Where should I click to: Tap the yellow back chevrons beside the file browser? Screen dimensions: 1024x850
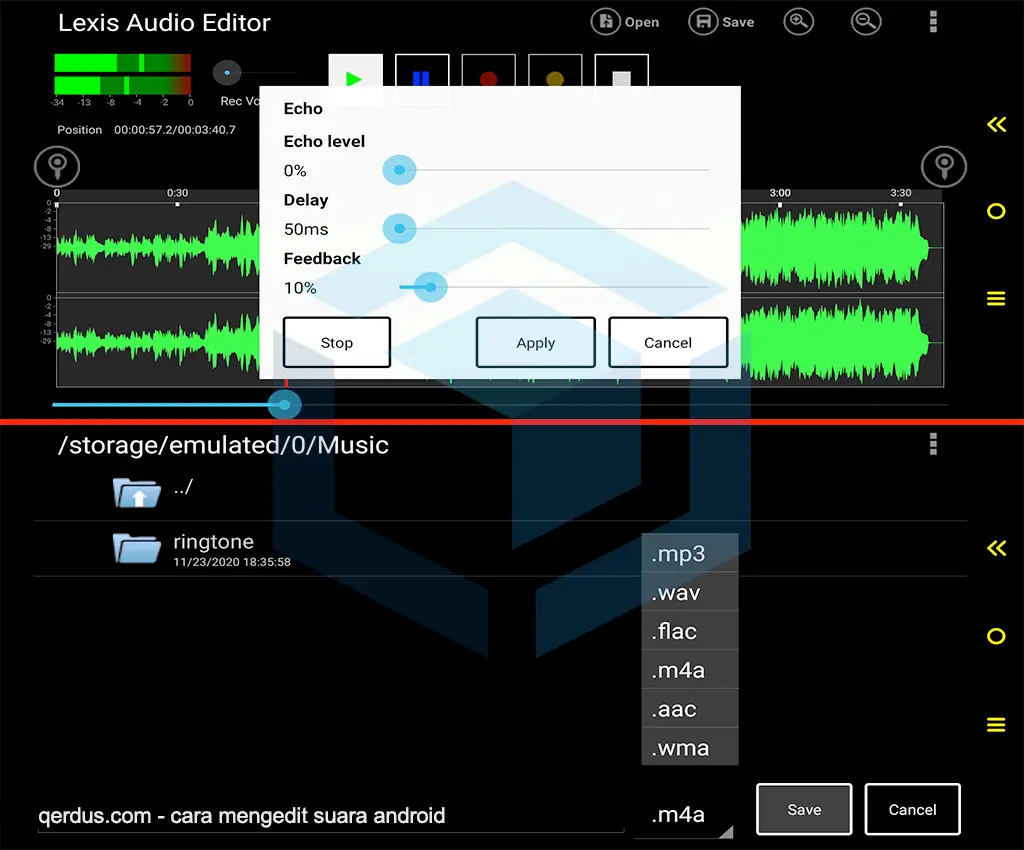coord(997,548)
